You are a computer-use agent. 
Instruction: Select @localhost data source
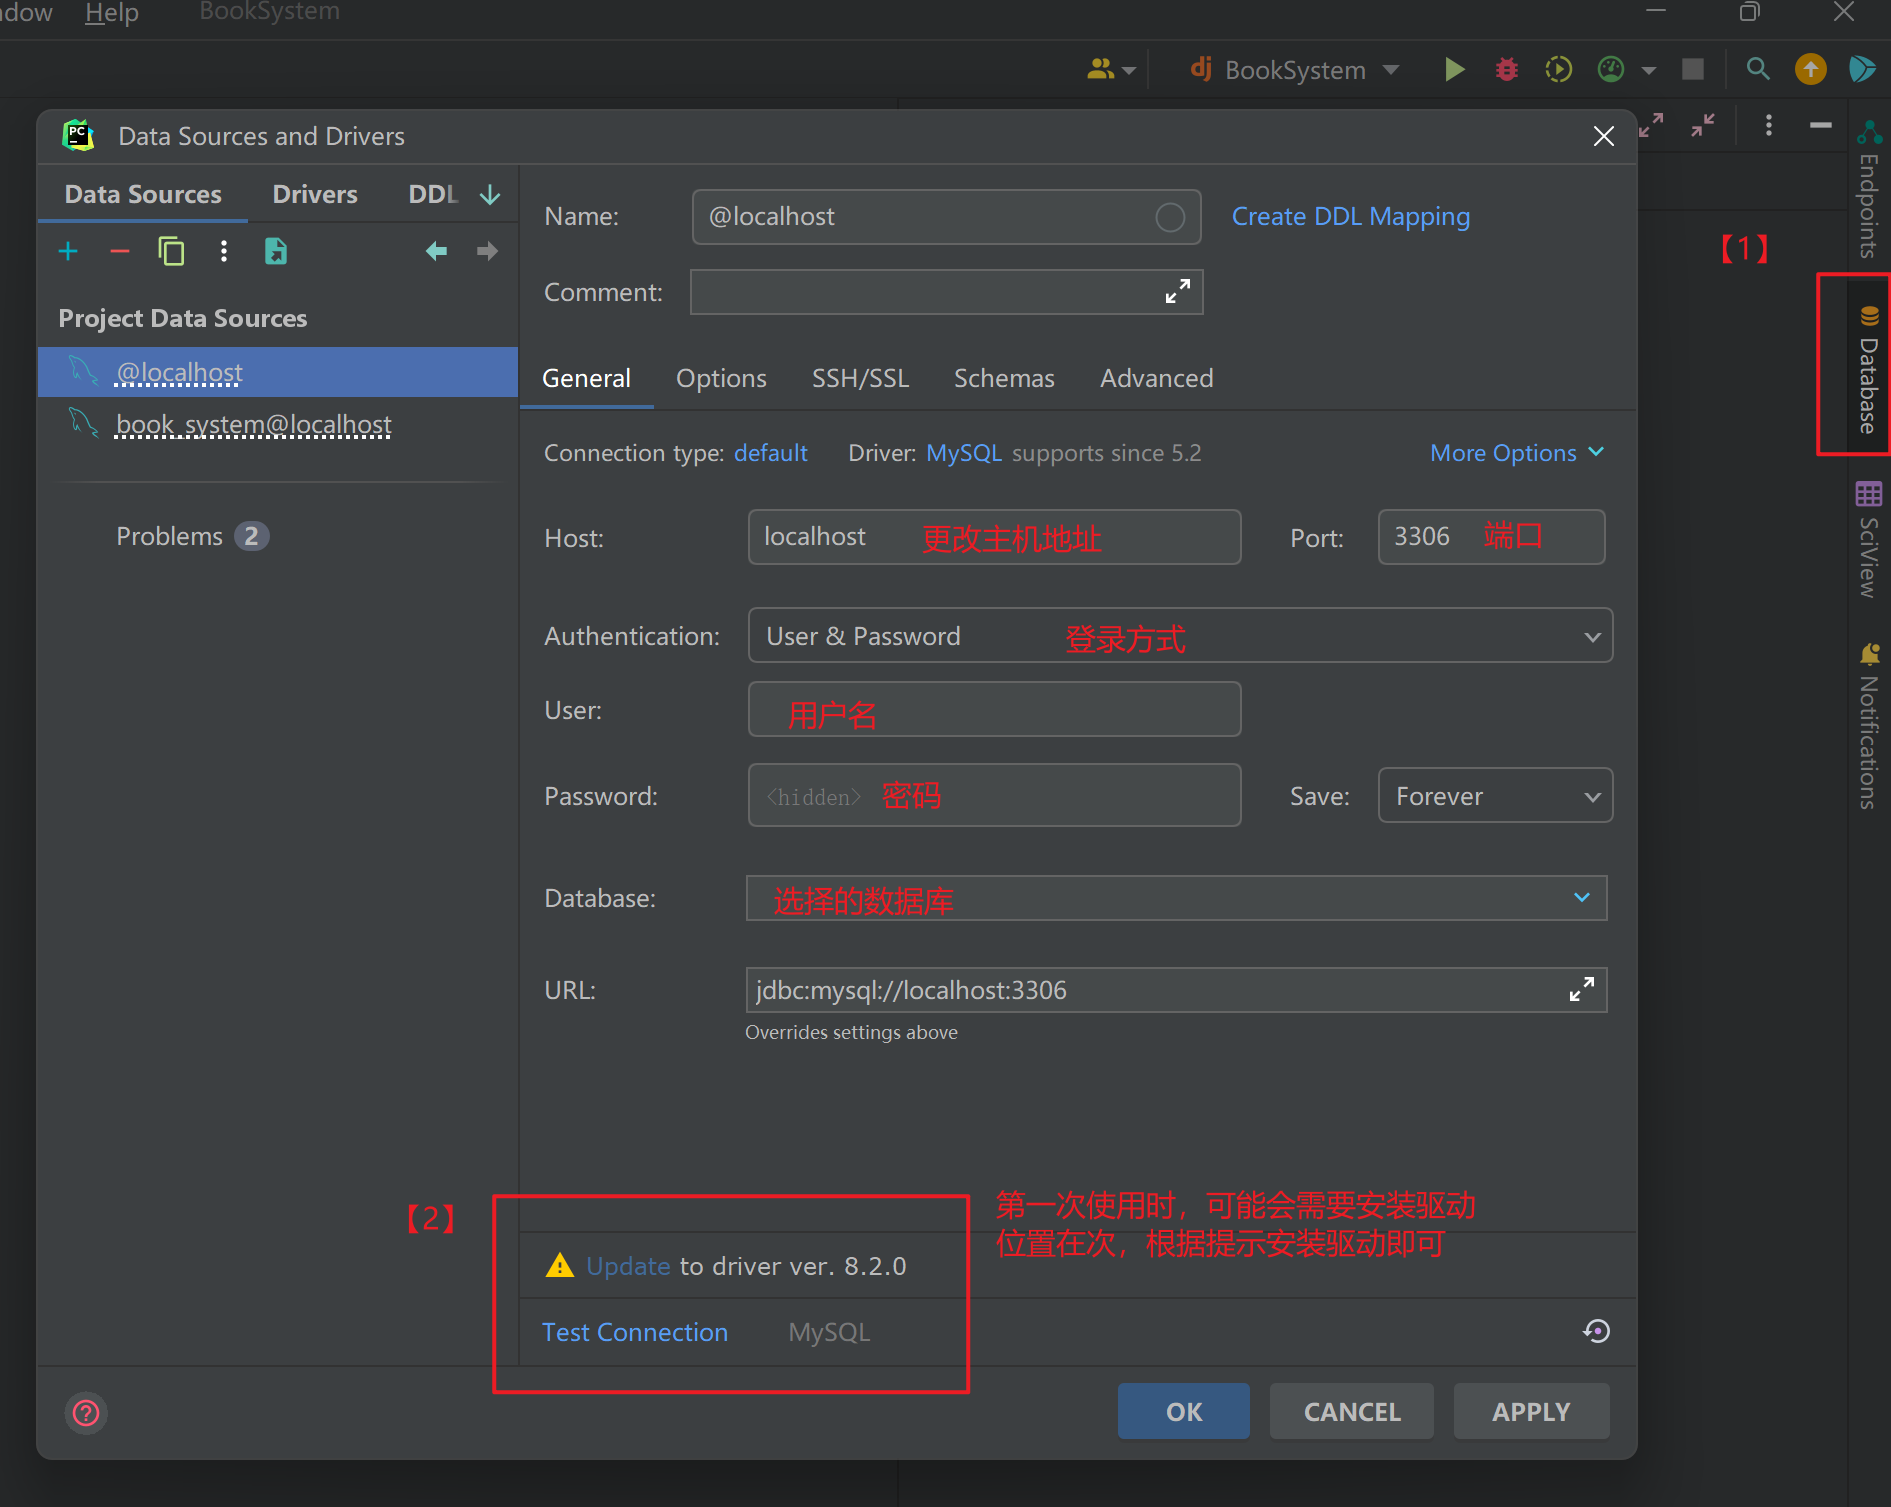point(278,372)
